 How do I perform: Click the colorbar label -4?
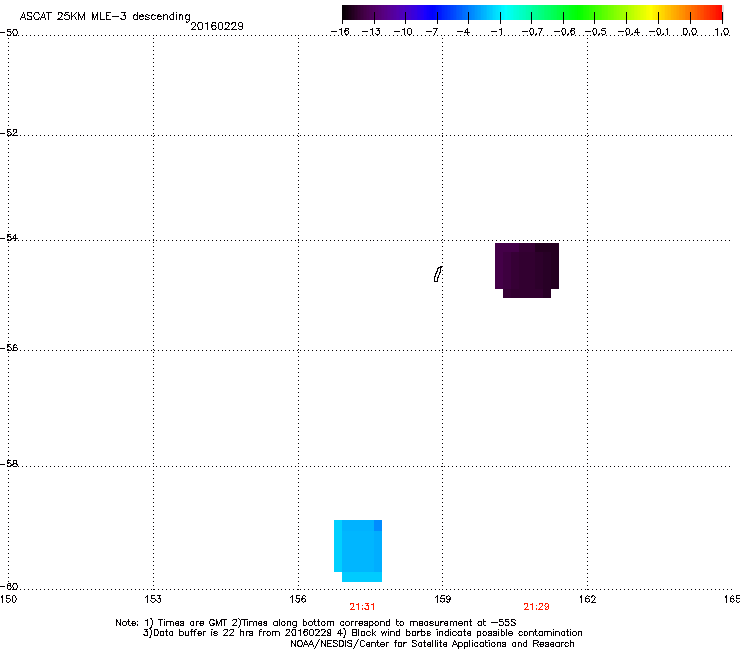pyautogui.click(x=463, y=32)
